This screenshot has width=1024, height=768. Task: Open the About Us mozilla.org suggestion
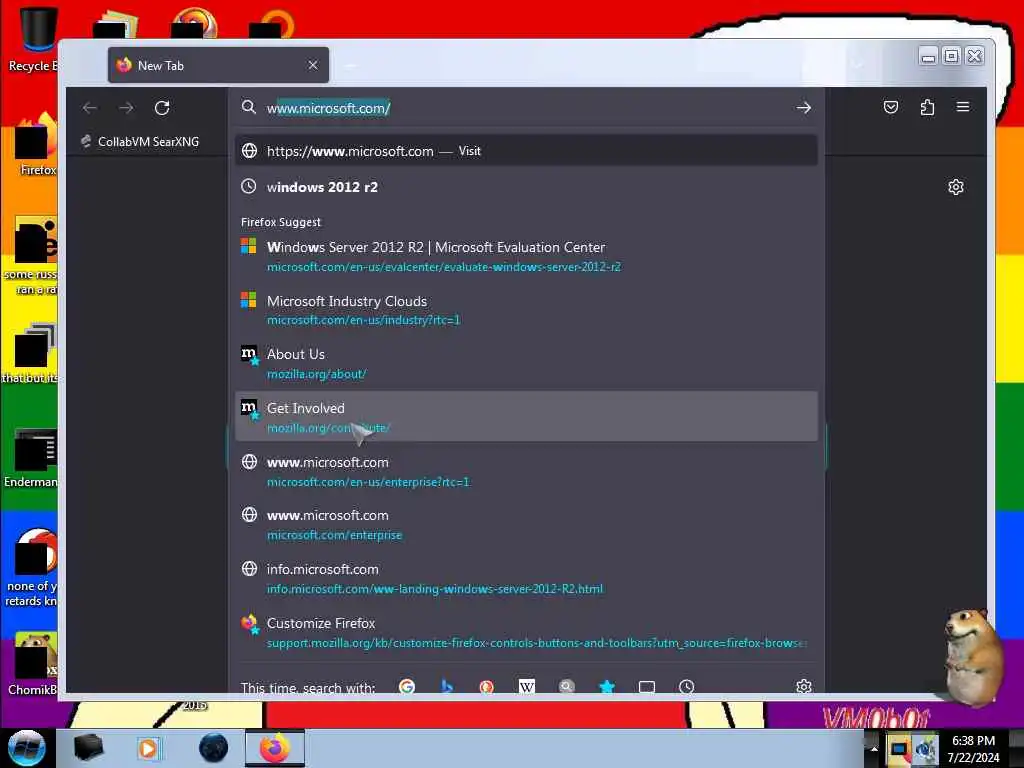pyautogui.click(x=526, y=363)
